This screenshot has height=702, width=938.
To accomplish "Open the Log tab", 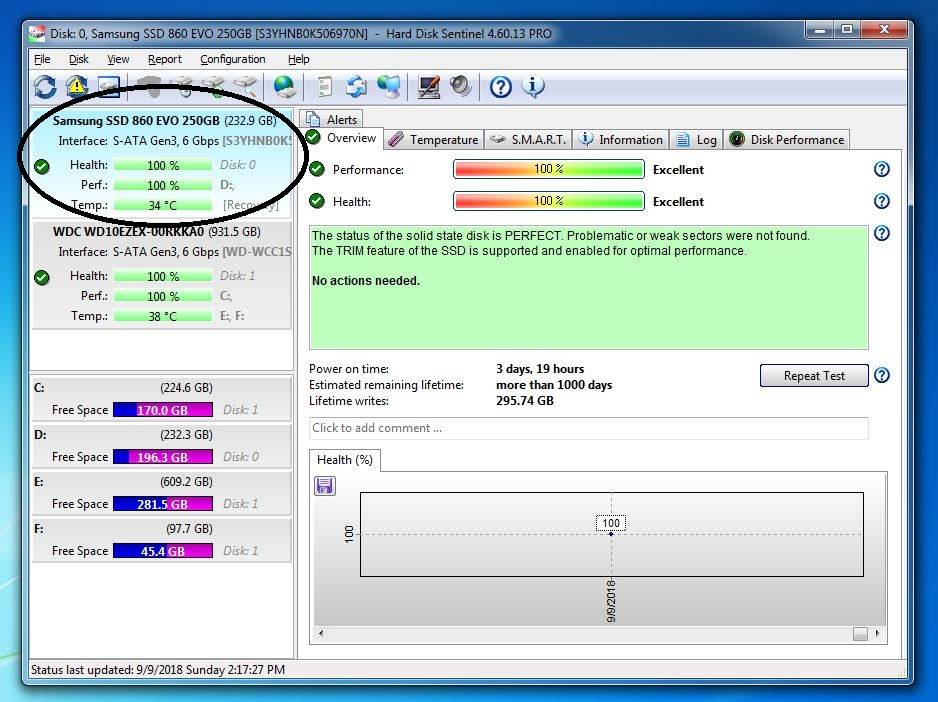I will click(696, 139).
